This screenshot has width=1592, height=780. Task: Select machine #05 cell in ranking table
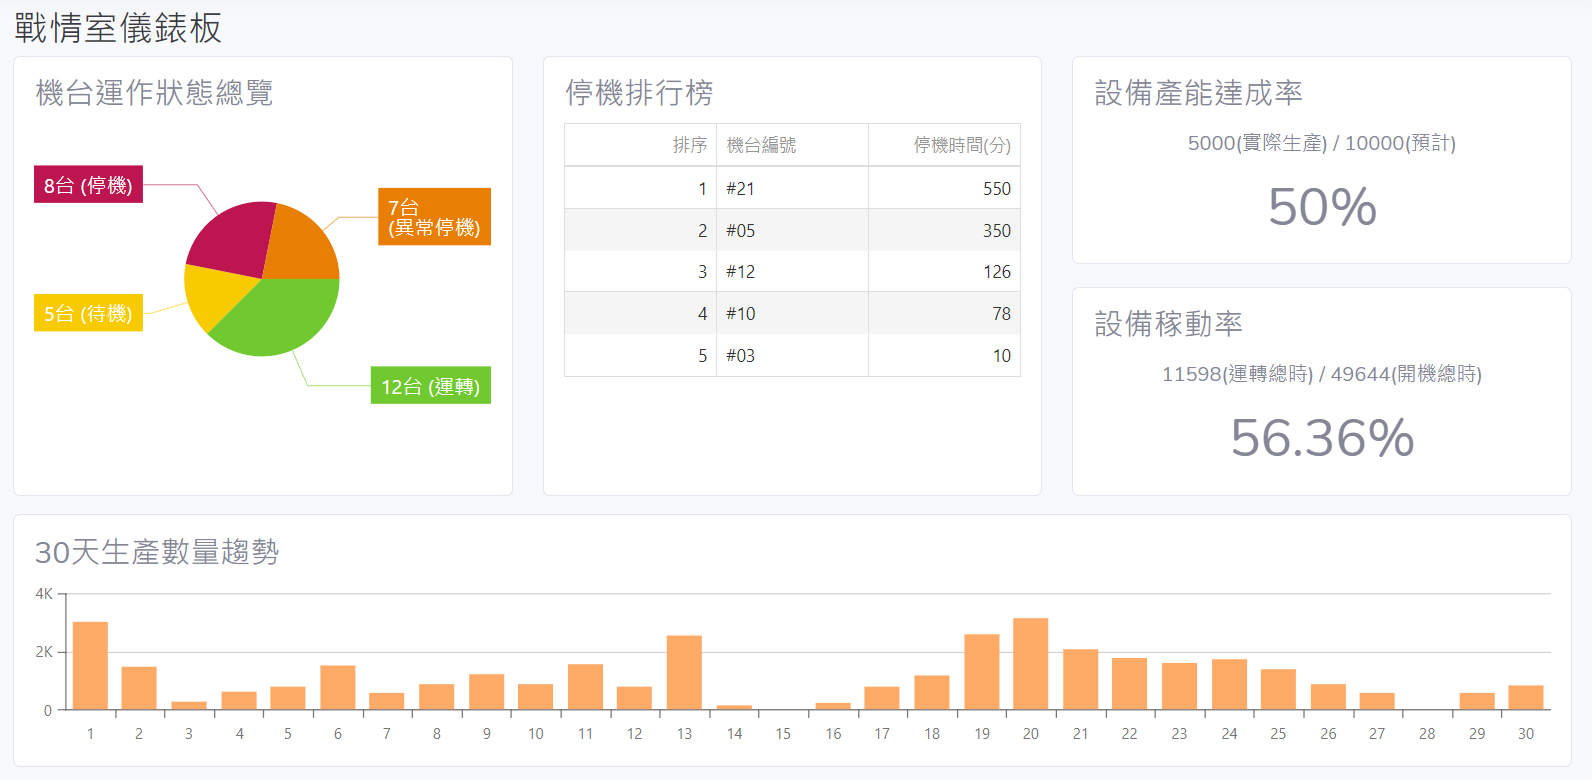point(792,230)
